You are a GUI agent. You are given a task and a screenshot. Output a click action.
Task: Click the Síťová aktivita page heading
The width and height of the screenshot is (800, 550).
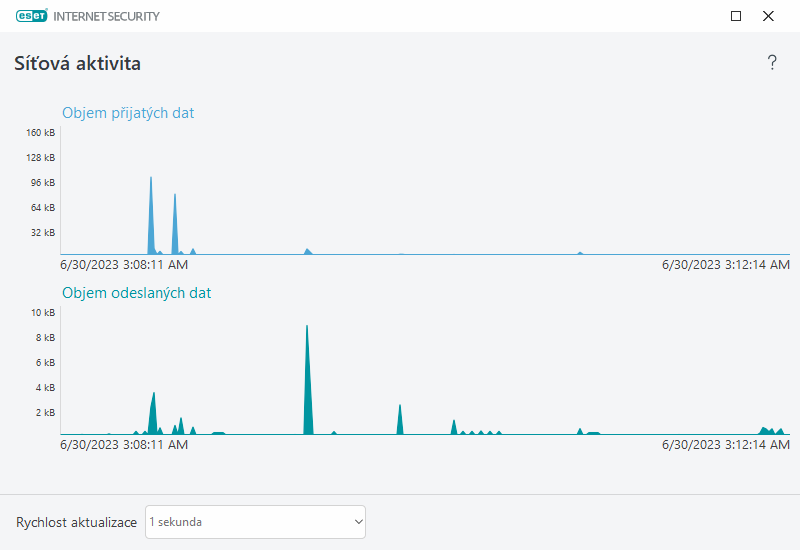tap(77, 64)
